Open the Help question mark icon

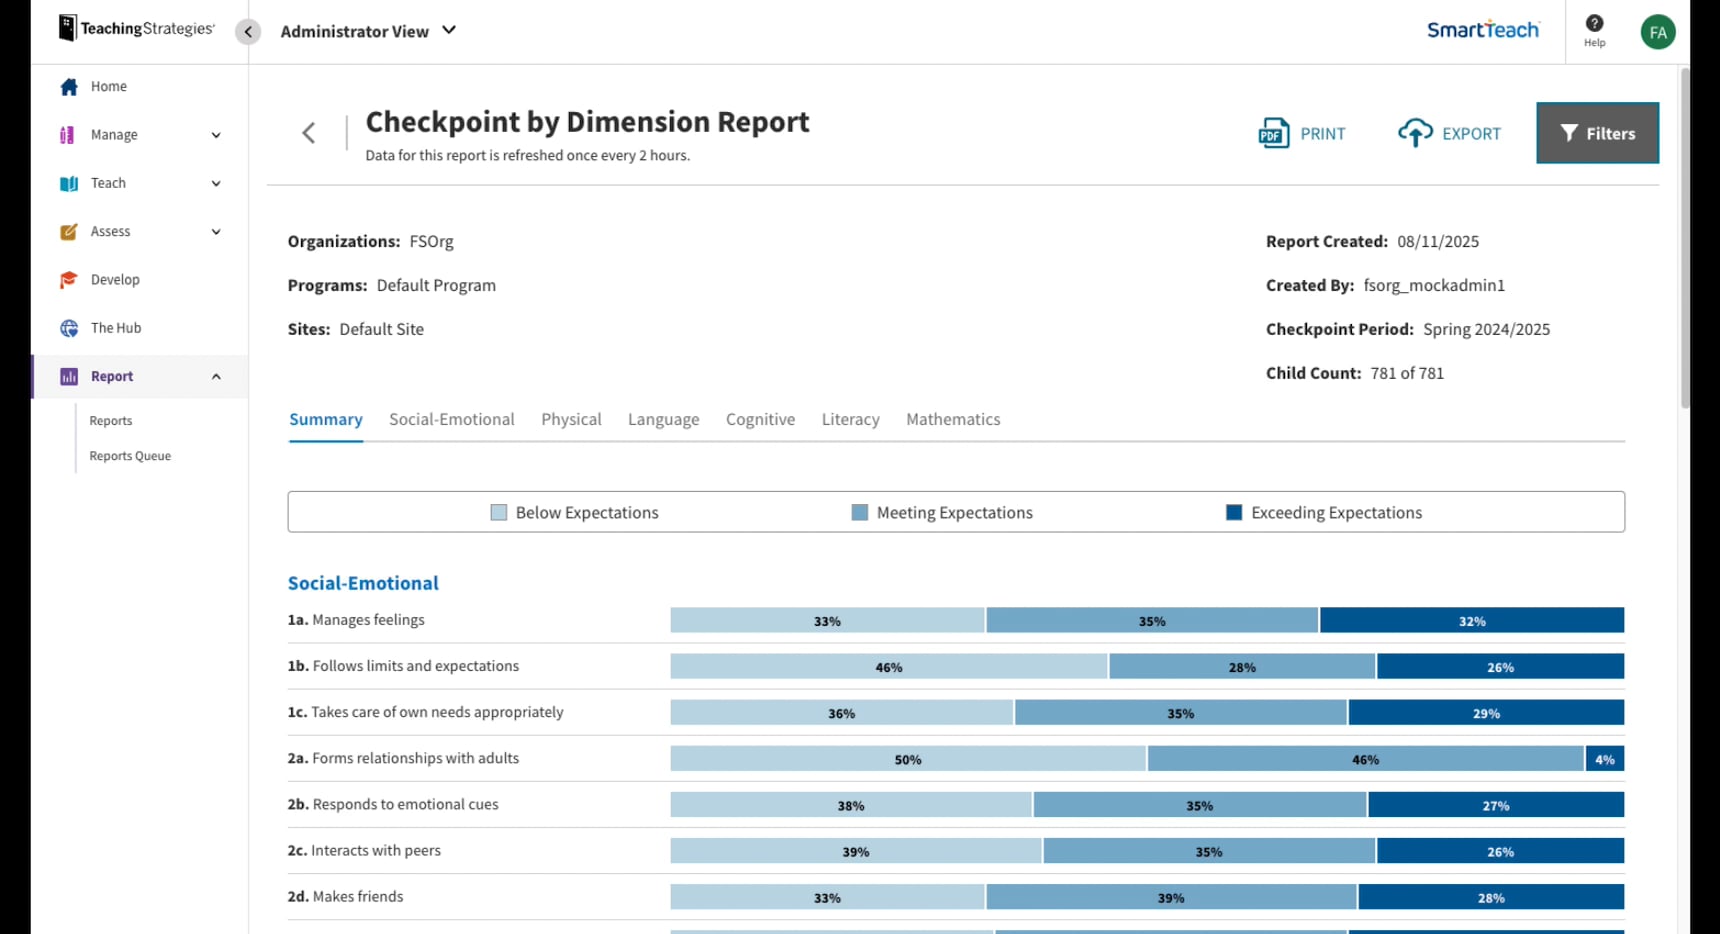point(1594,24)
